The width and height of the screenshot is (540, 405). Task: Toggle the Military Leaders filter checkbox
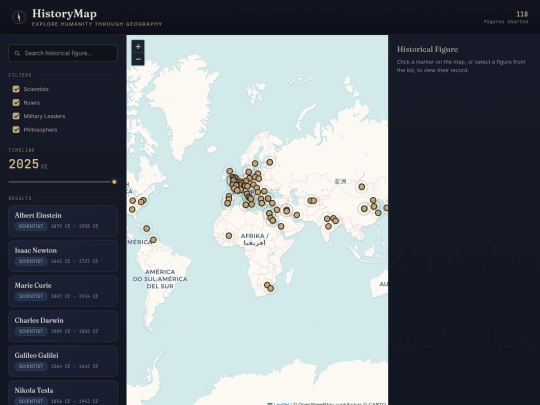(16, 116)
